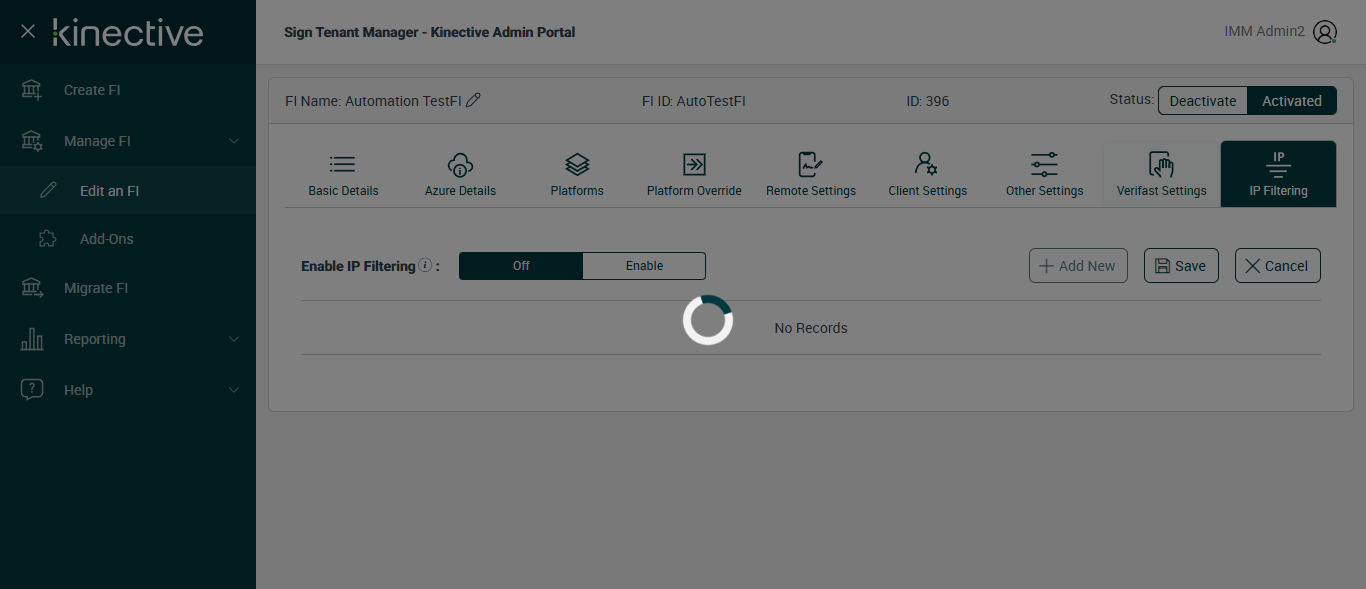Click the Add New button

[x=1078, y=266]
